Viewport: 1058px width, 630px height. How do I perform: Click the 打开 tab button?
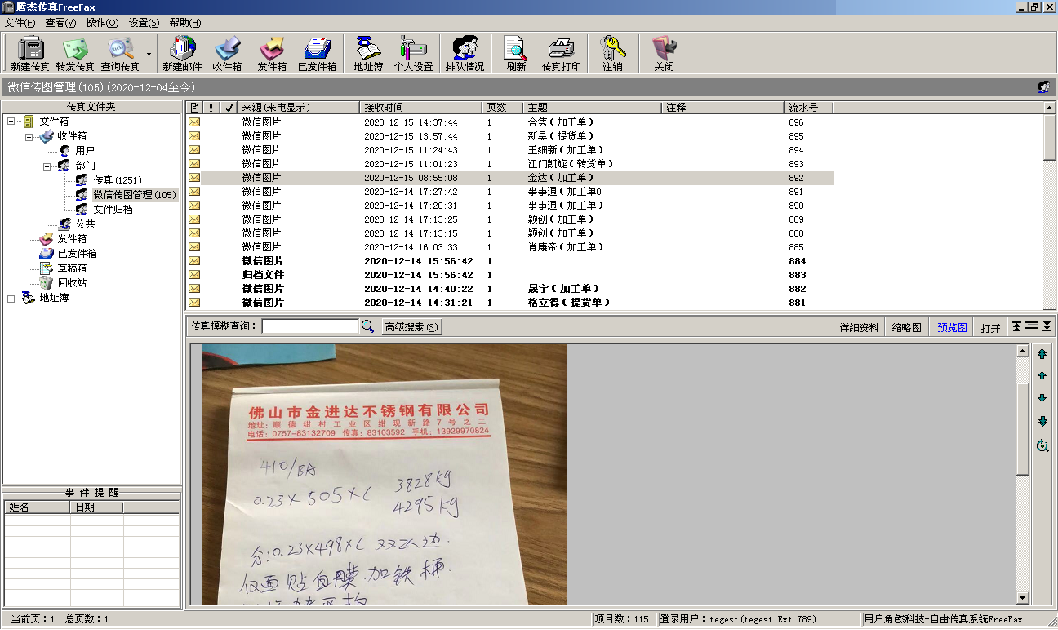point(991,328)
